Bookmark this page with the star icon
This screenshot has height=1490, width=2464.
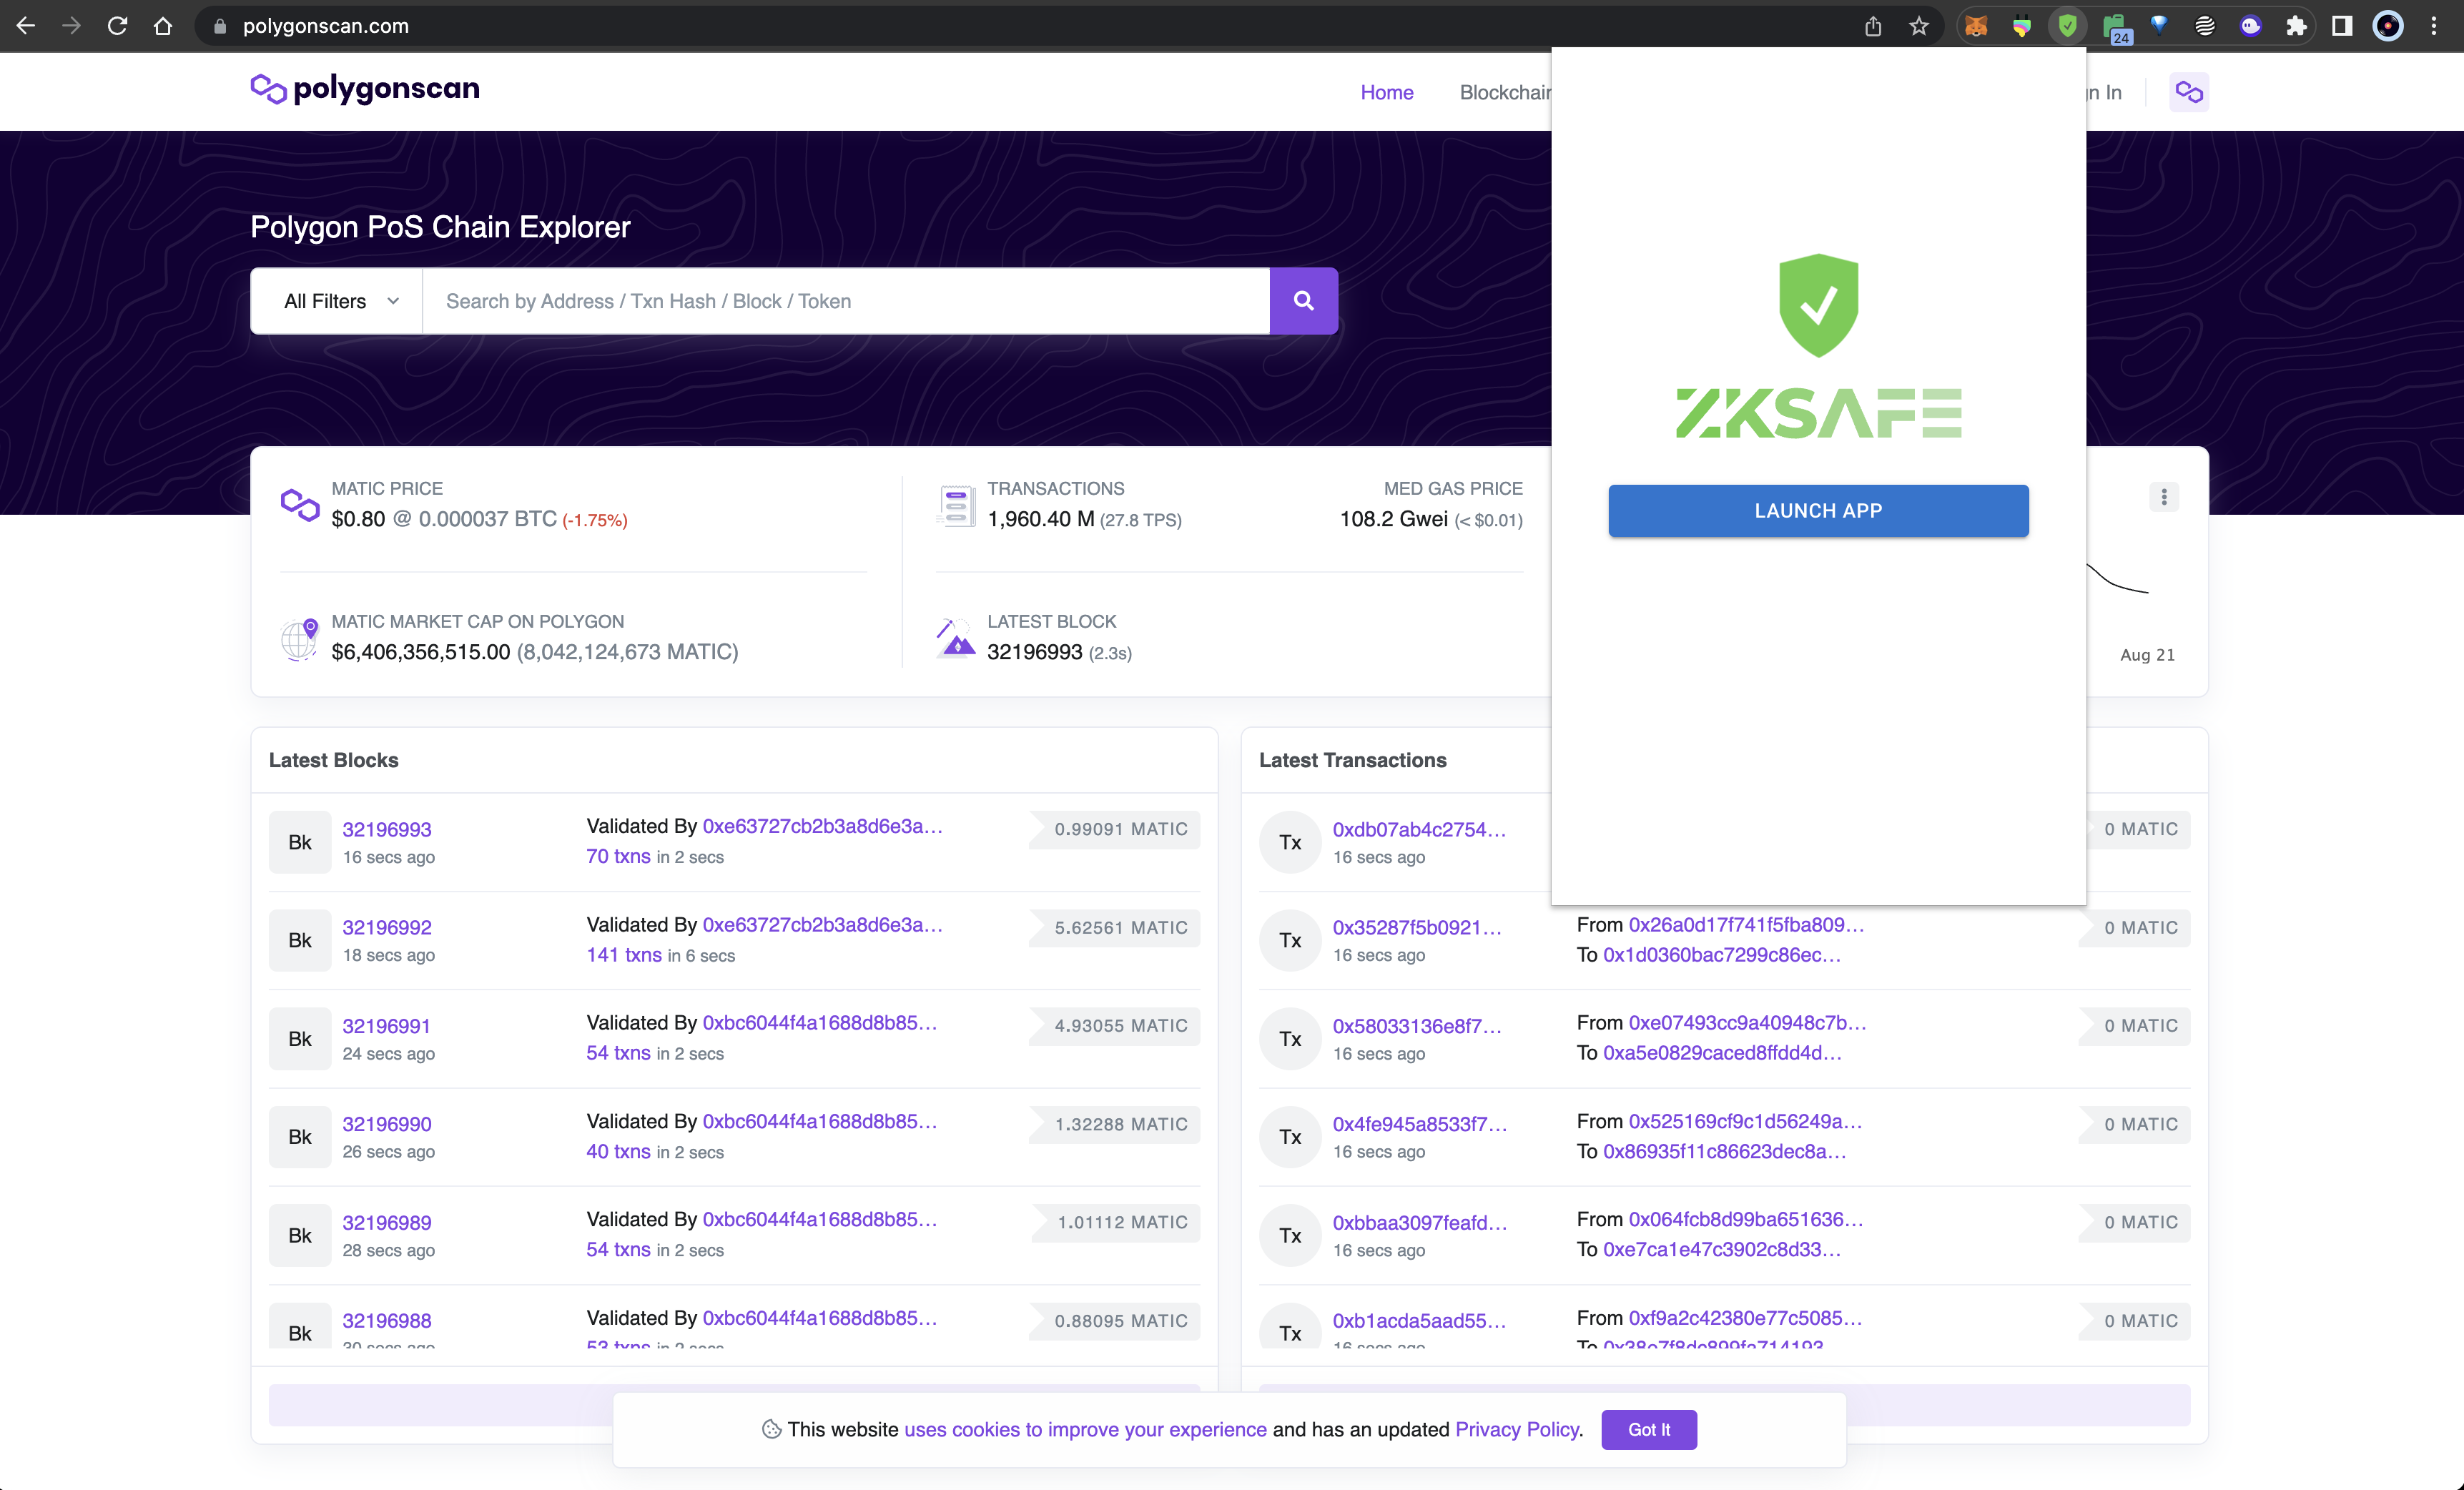pos(1918,26)
